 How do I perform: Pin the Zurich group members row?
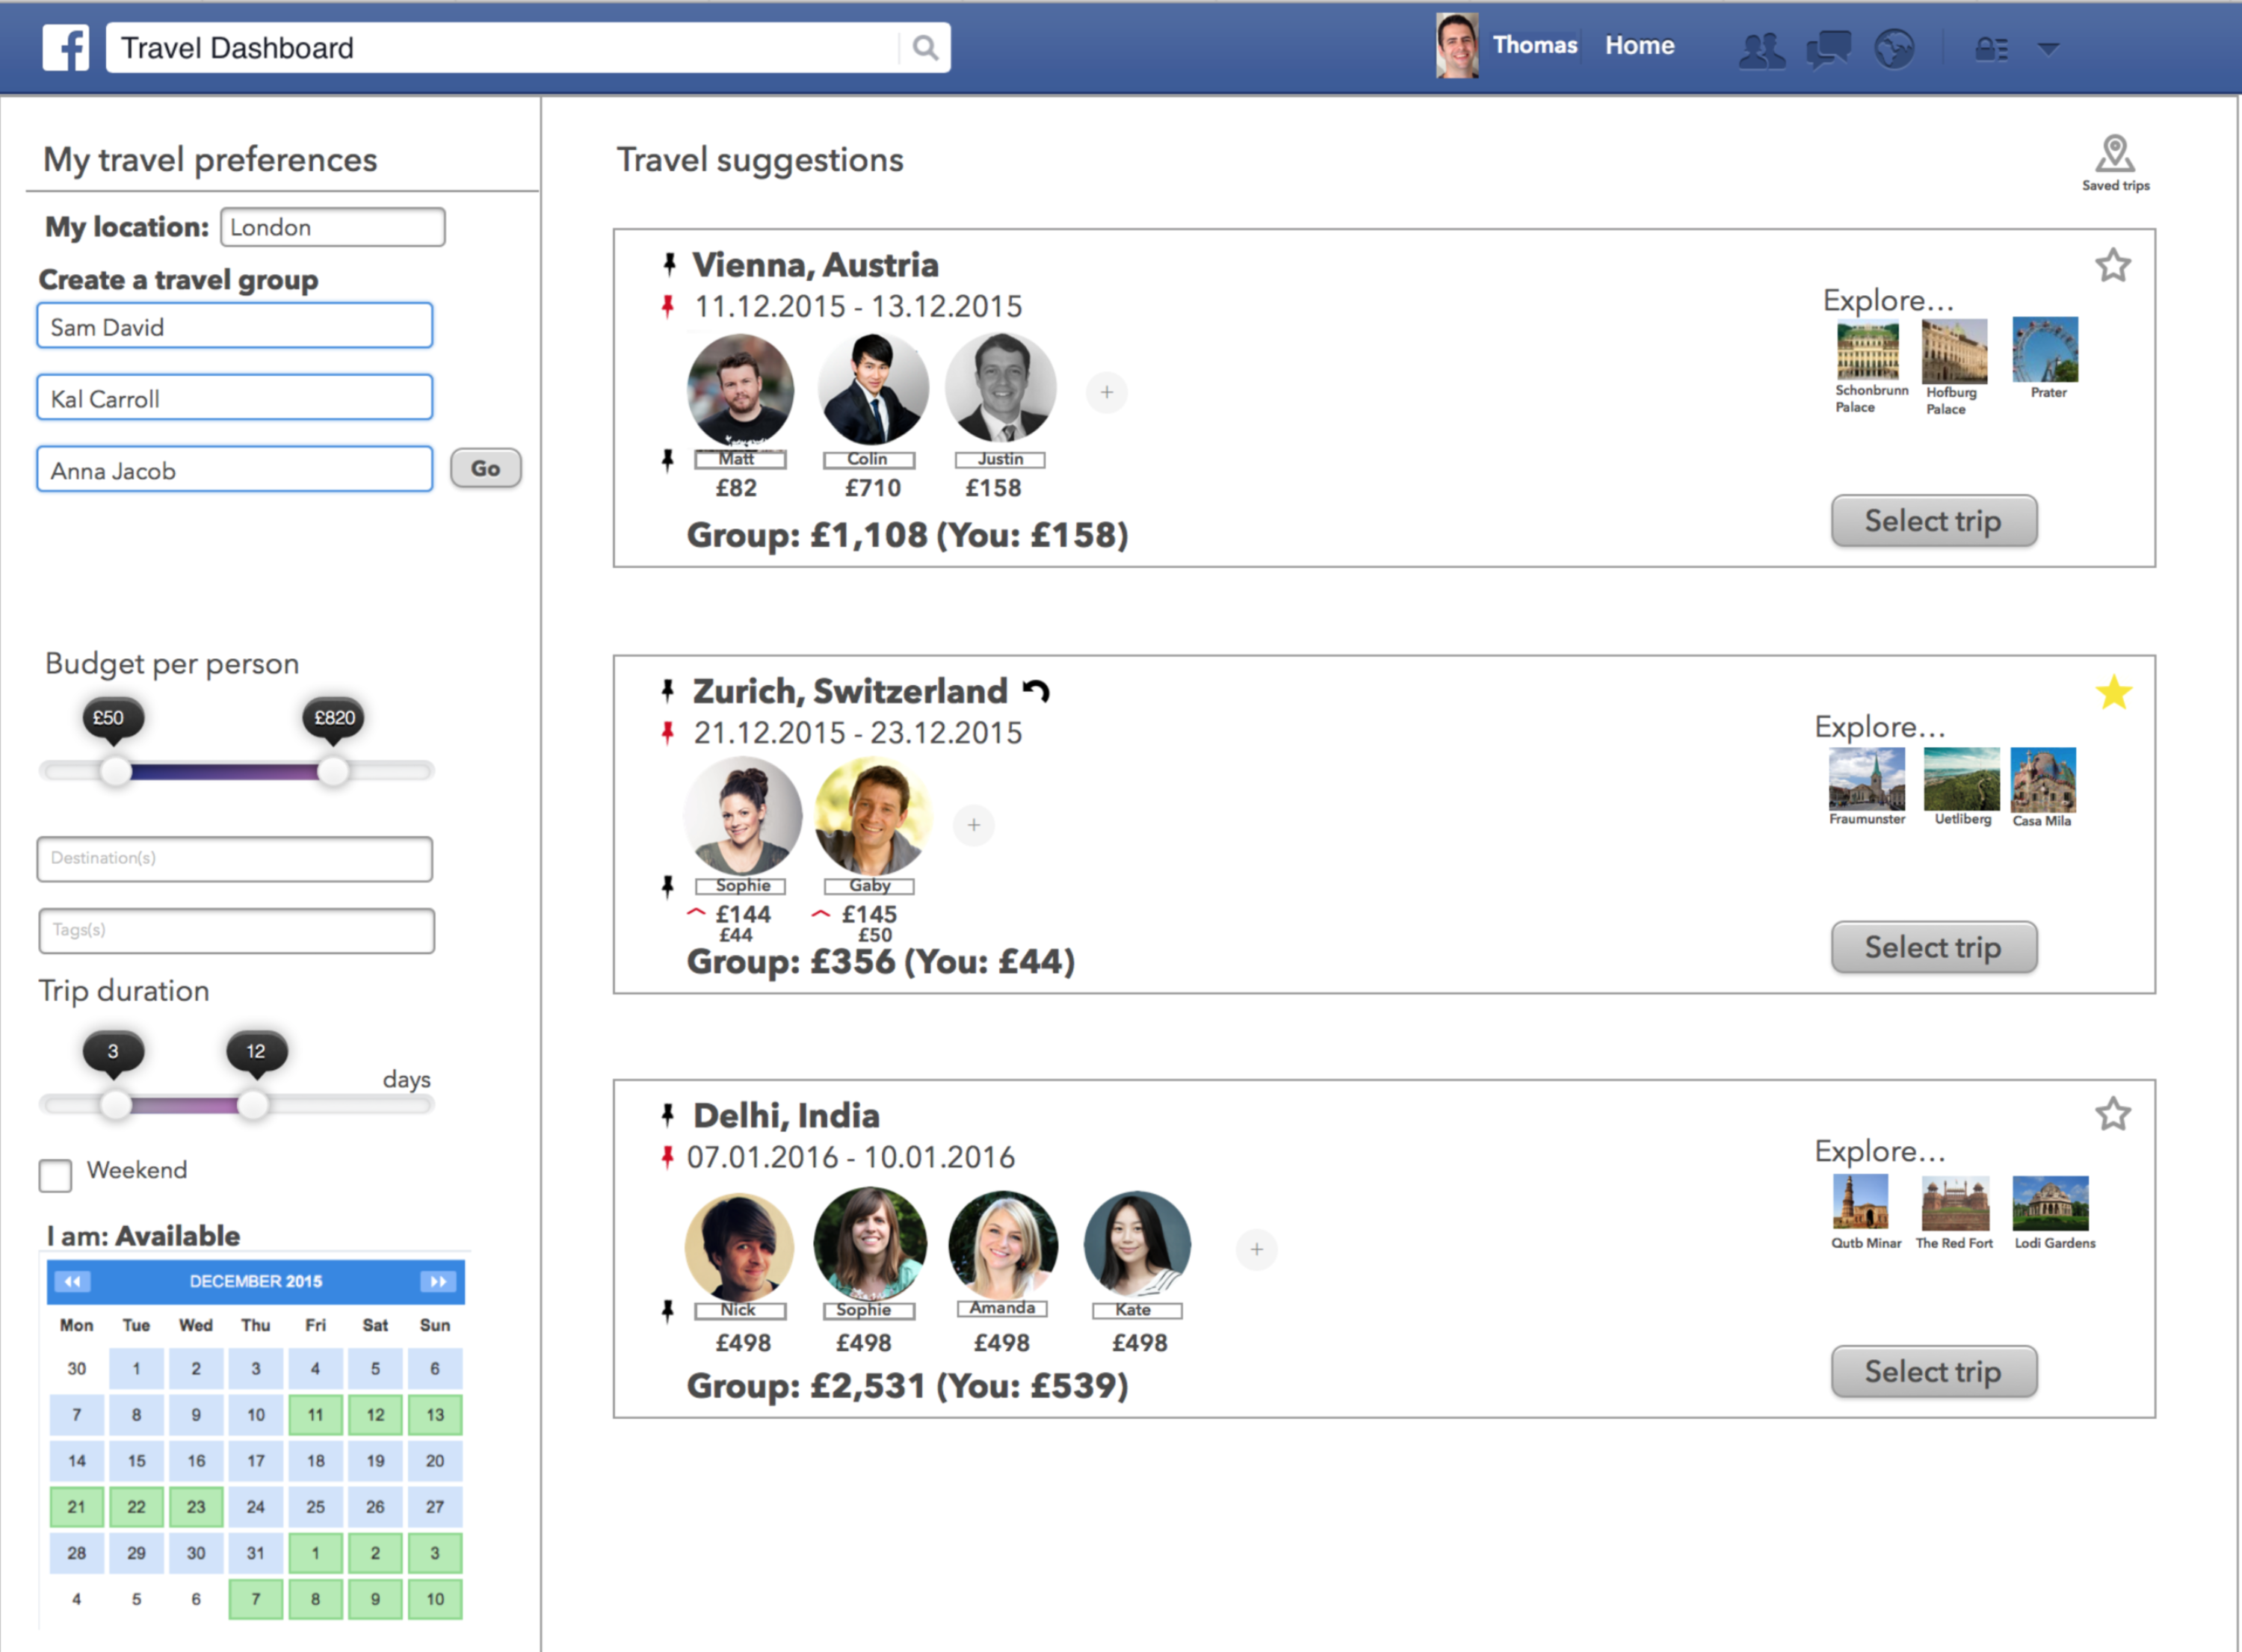click(668, 886)
